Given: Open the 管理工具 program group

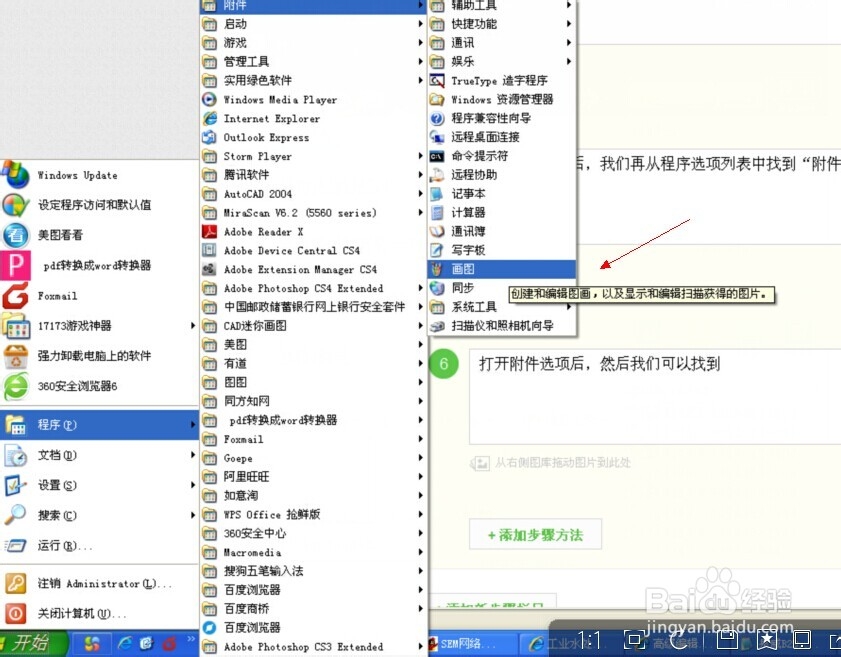Looking at the screenshot, I should point(313,62).
